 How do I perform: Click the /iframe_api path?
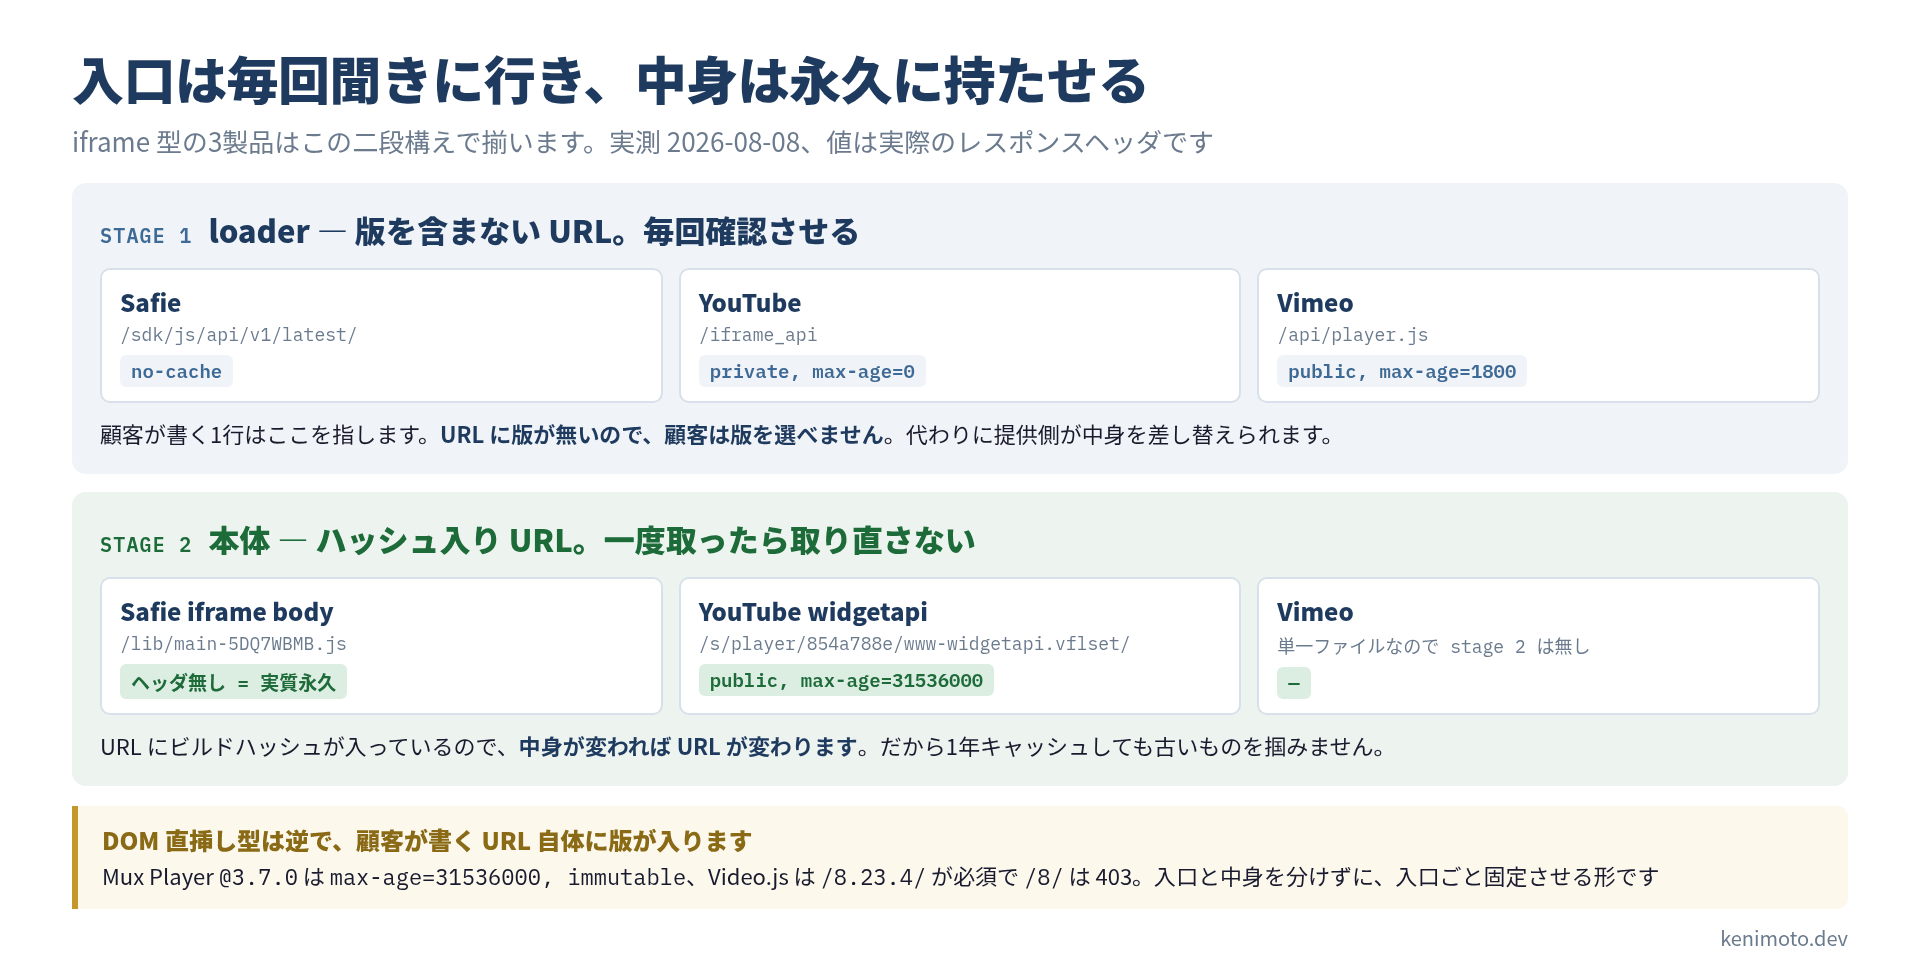tap(758, 335)
